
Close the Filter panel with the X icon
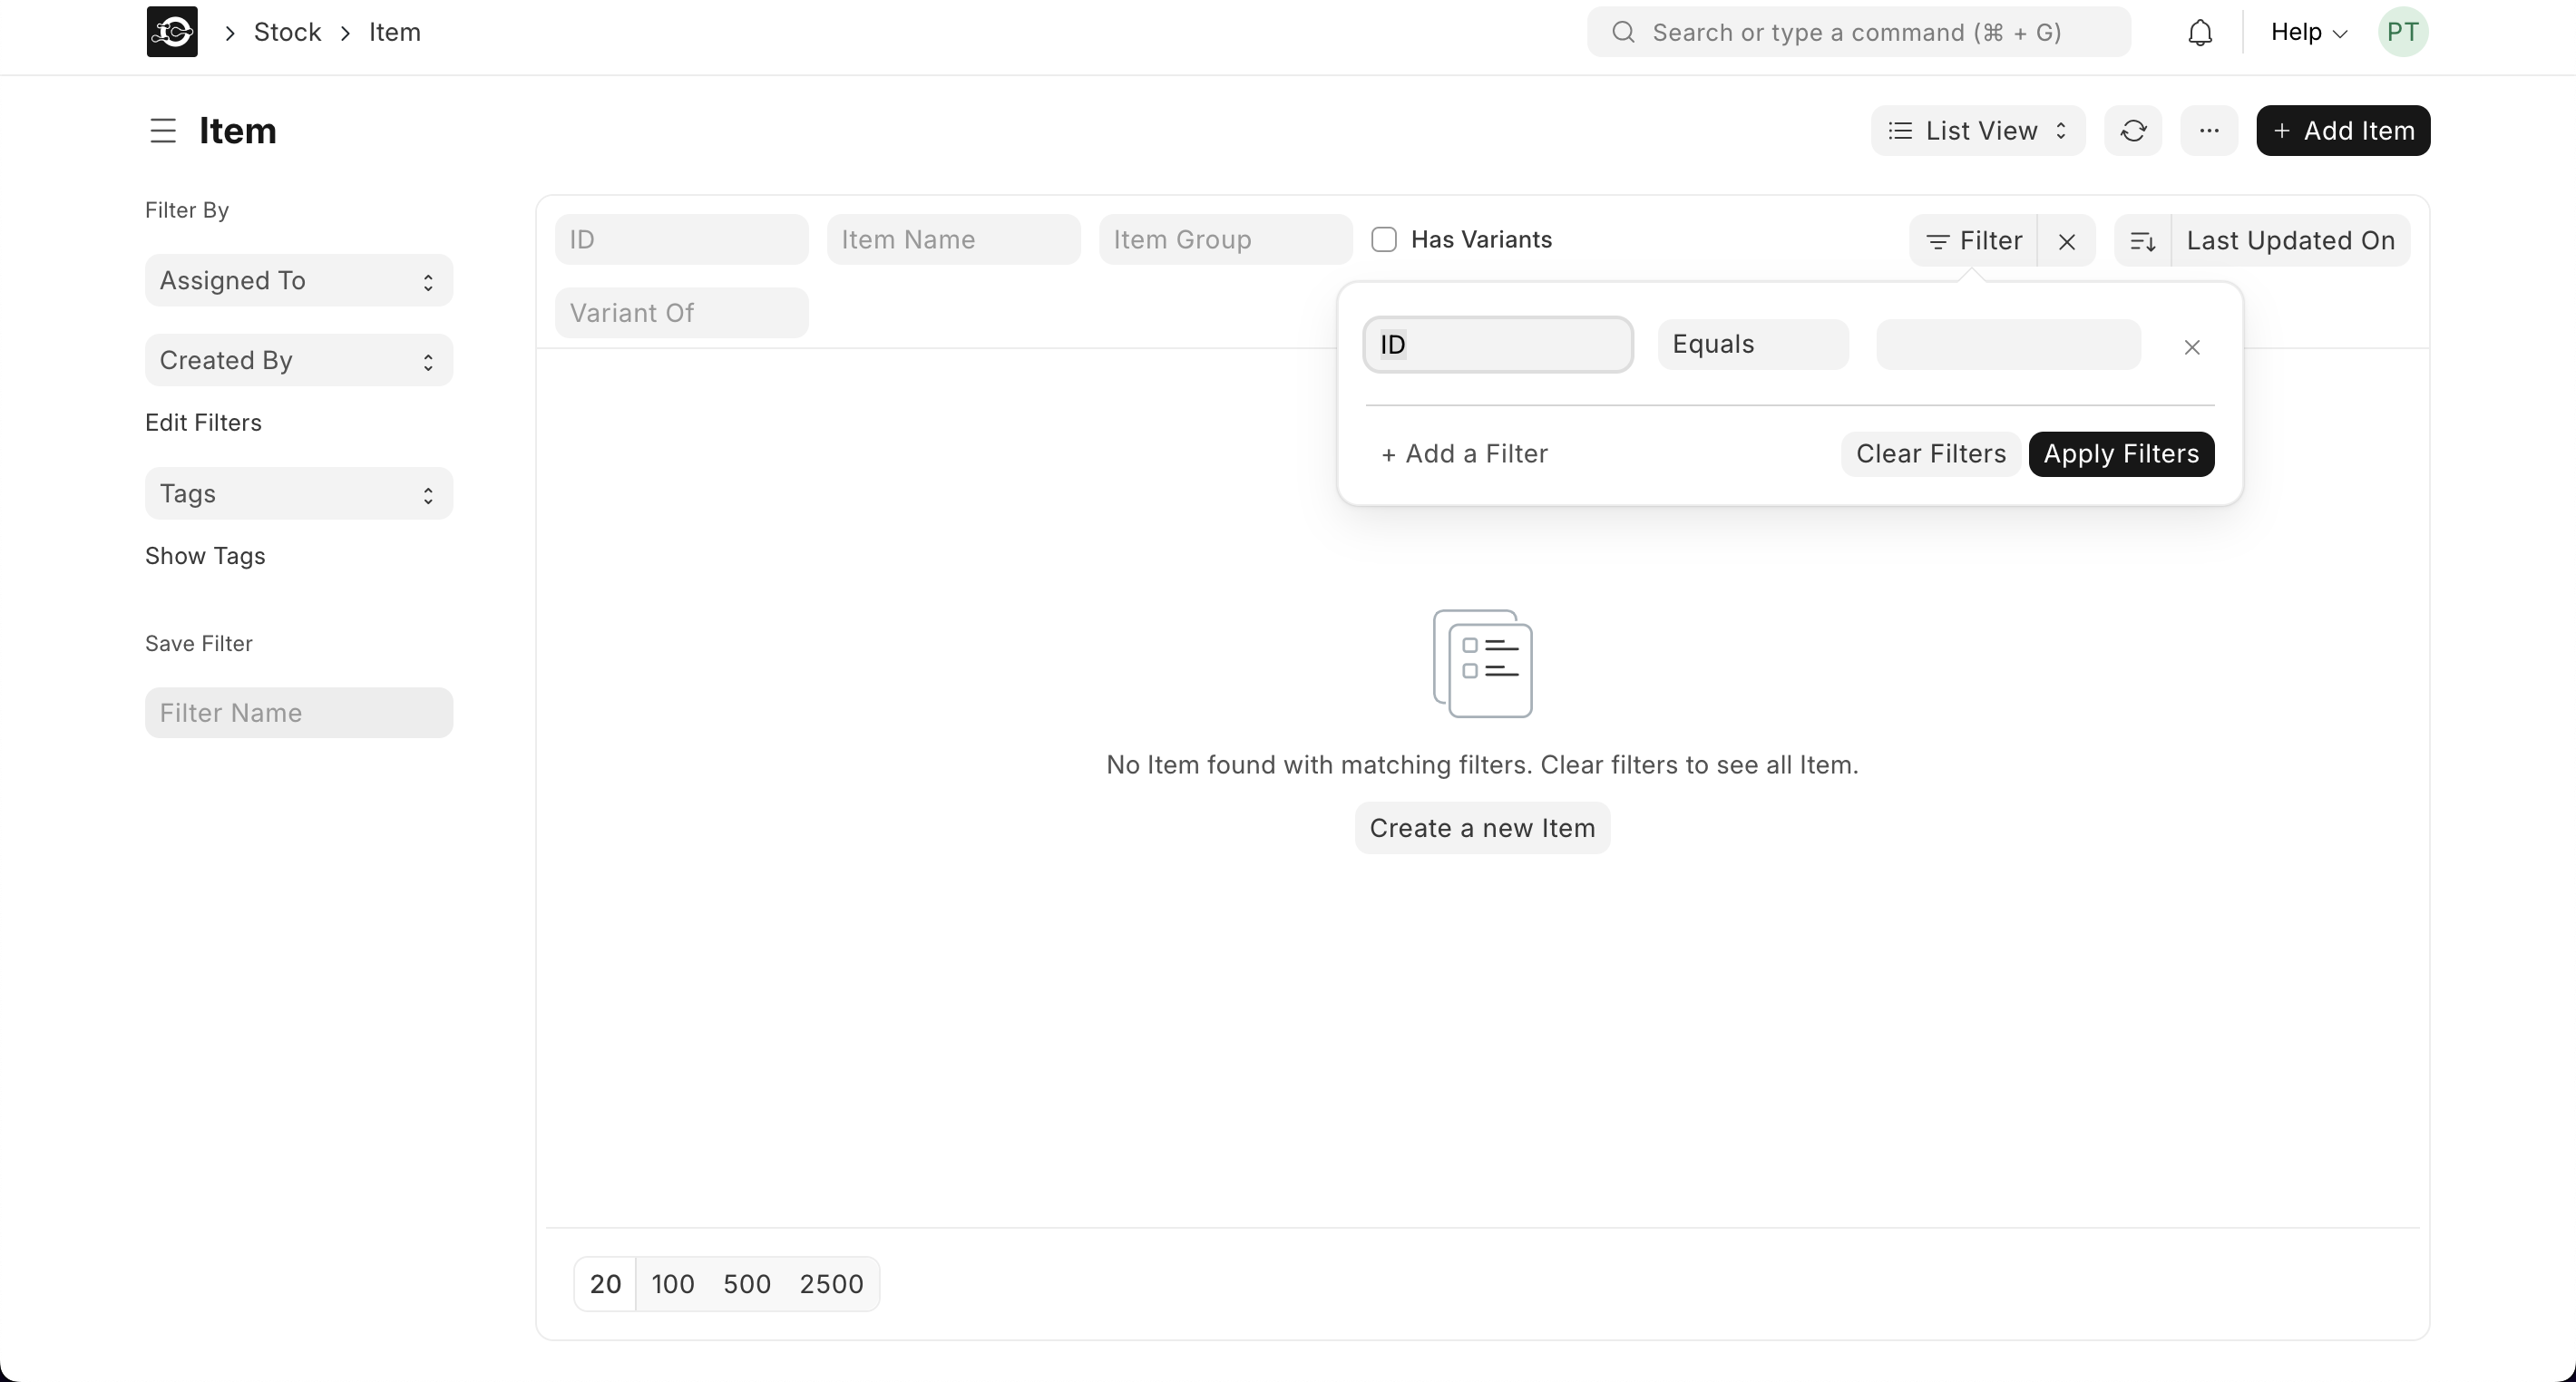click(2067, 240)
